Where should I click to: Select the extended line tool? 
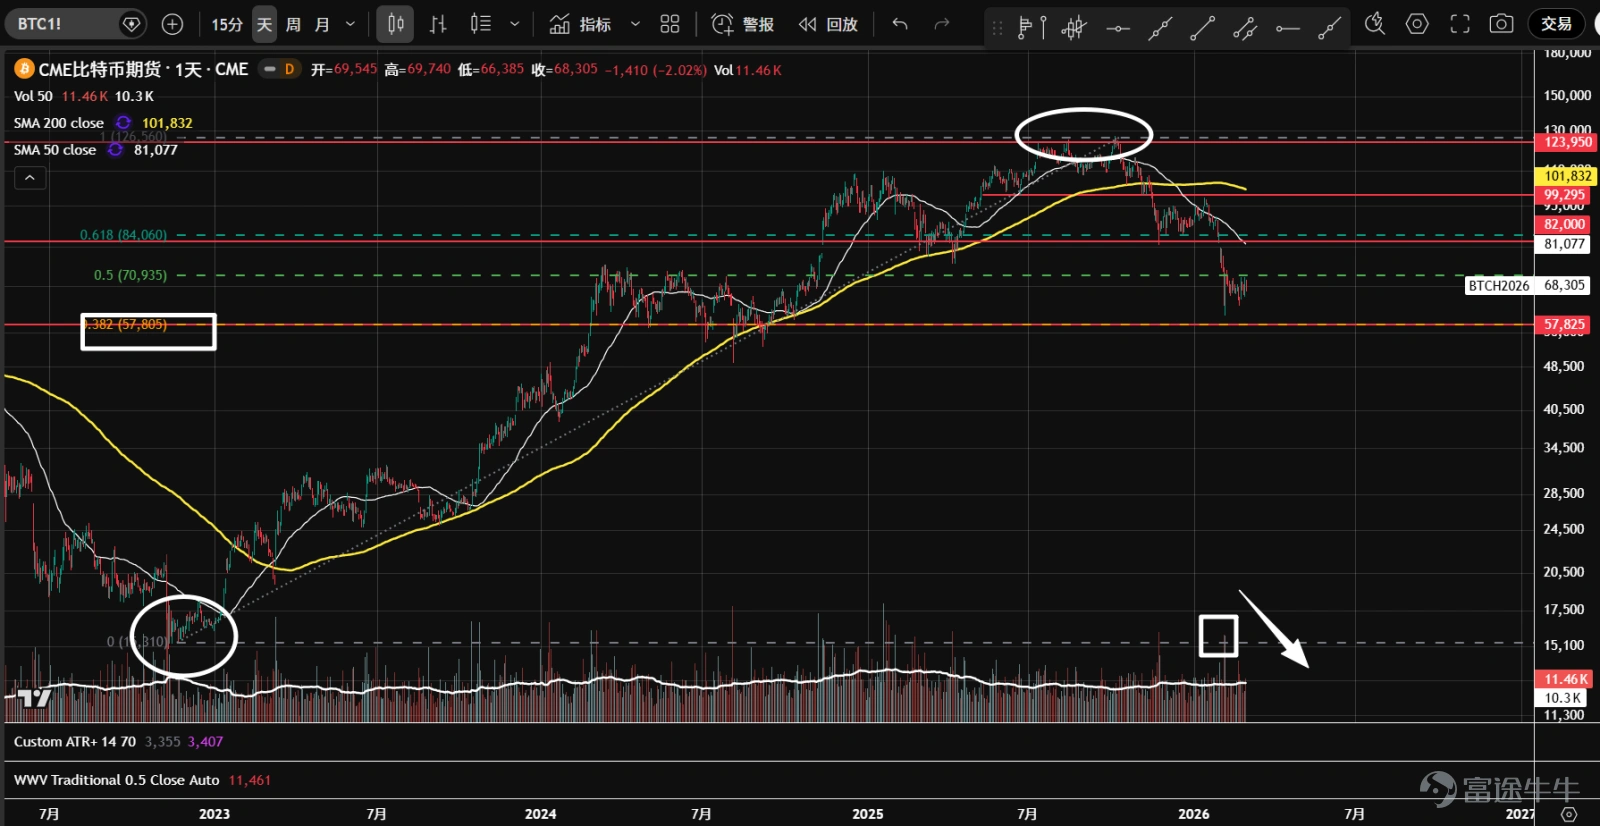pyautogui.click(x=1160, y=28)
